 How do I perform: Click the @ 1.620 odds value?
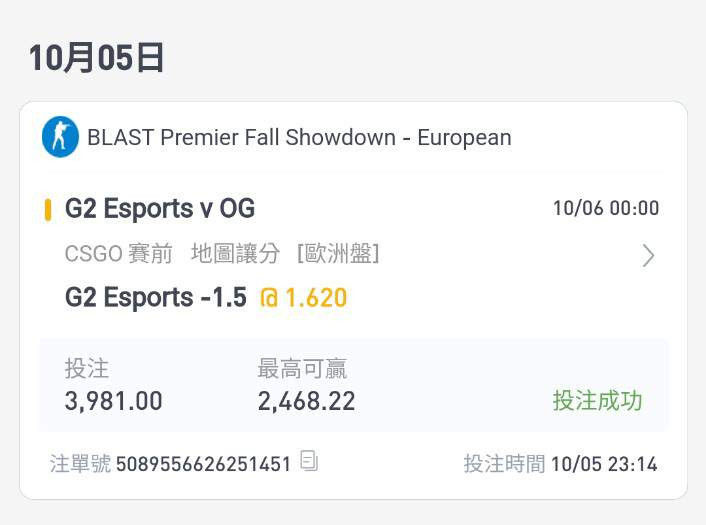pyautogui.click(x=303, y=298)
